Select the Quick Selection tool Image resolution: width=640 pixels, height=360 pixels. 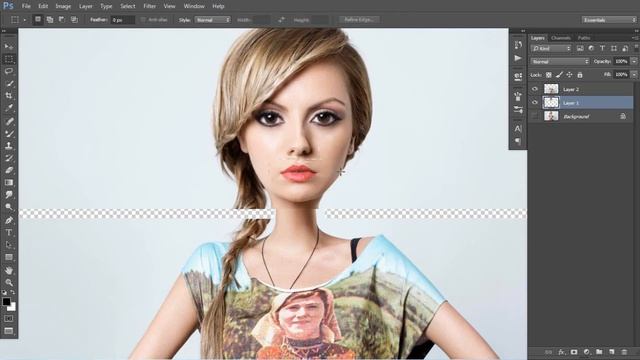[9, 83]
